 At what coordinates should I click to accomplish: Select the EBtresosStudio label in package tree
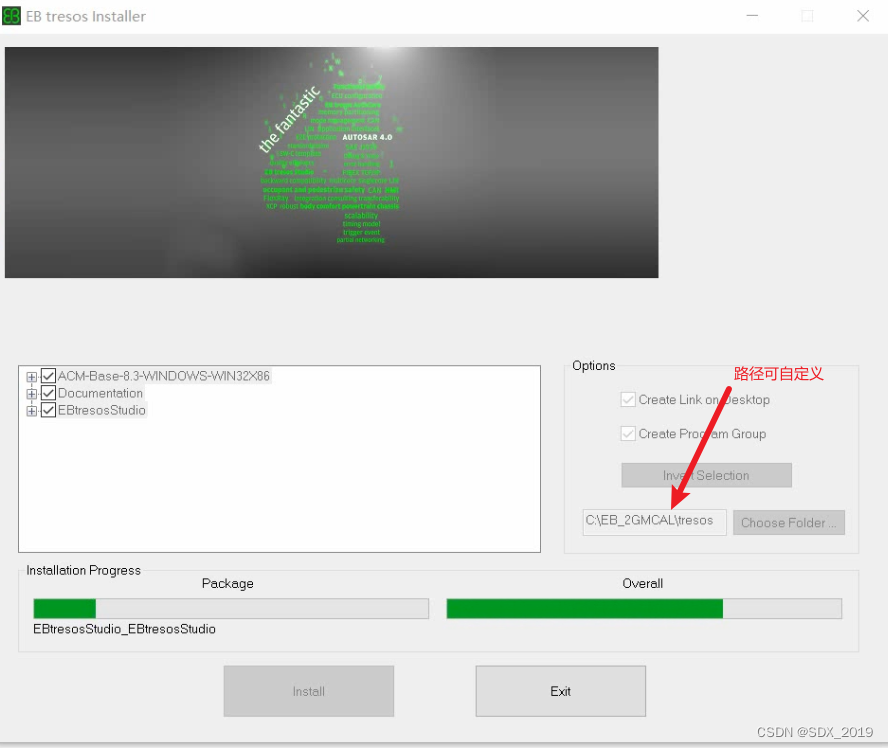tap(102, 410)
